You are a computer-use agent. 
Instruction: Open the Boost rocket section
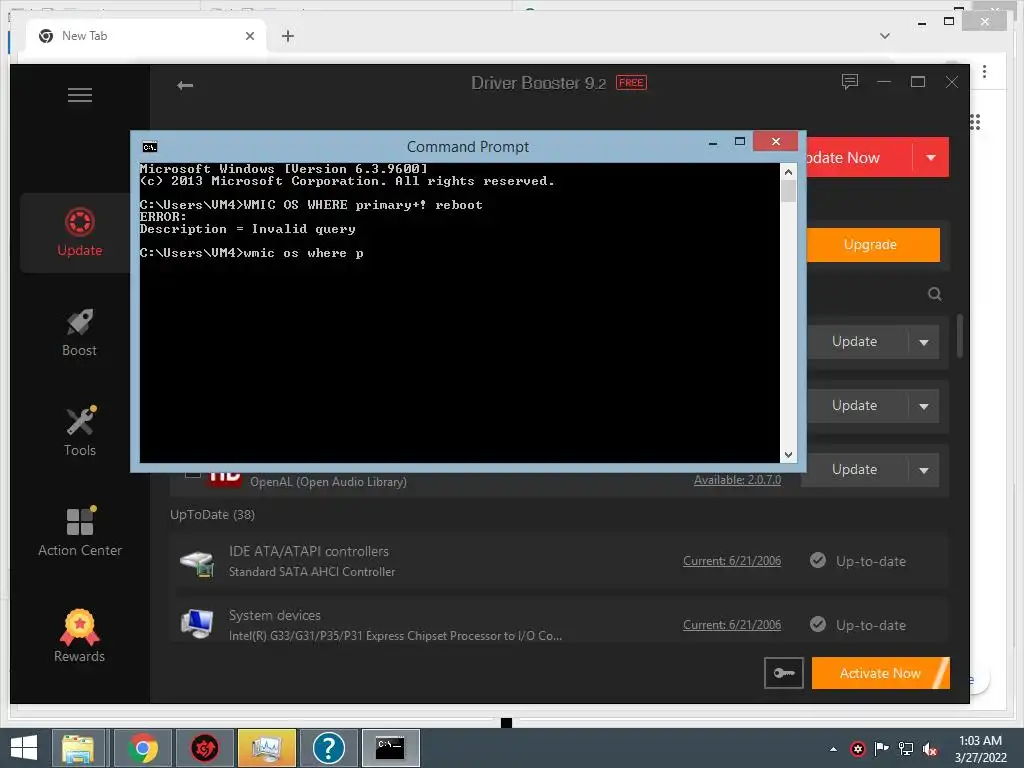point(80,332)
